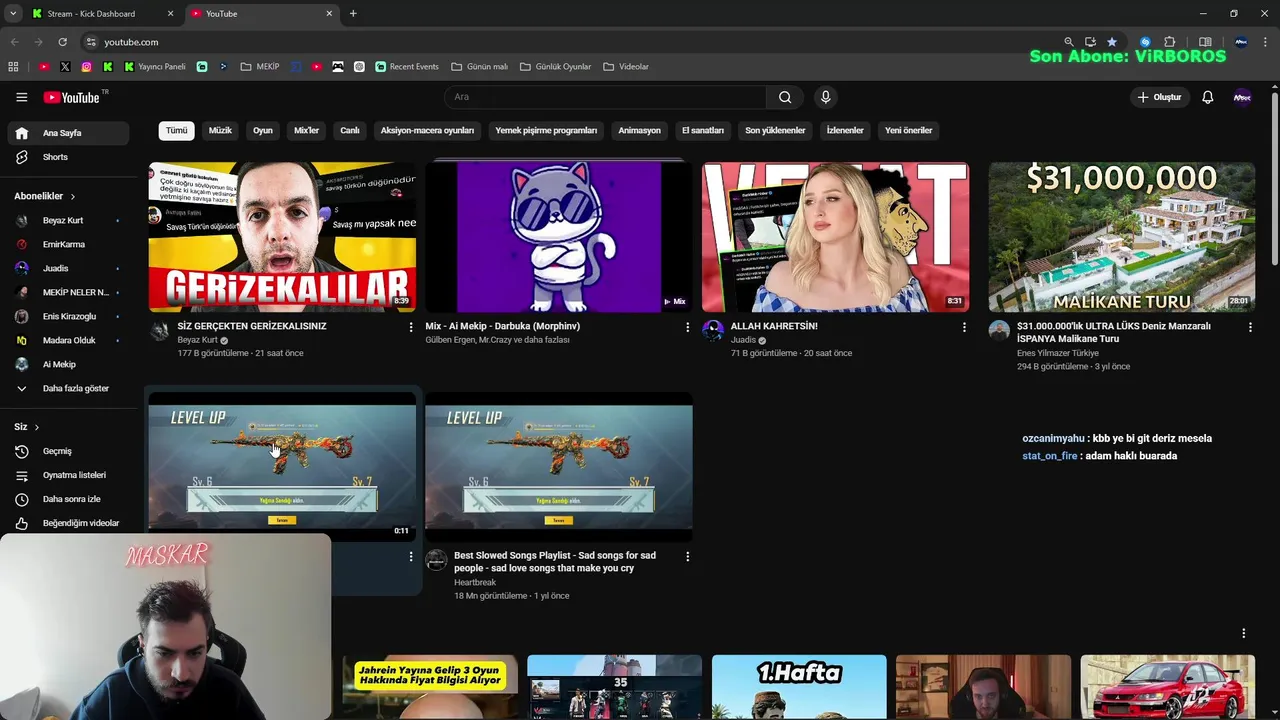
Task: Expand Daha fazla göster in subscriptions
Action: pos(68,388)
